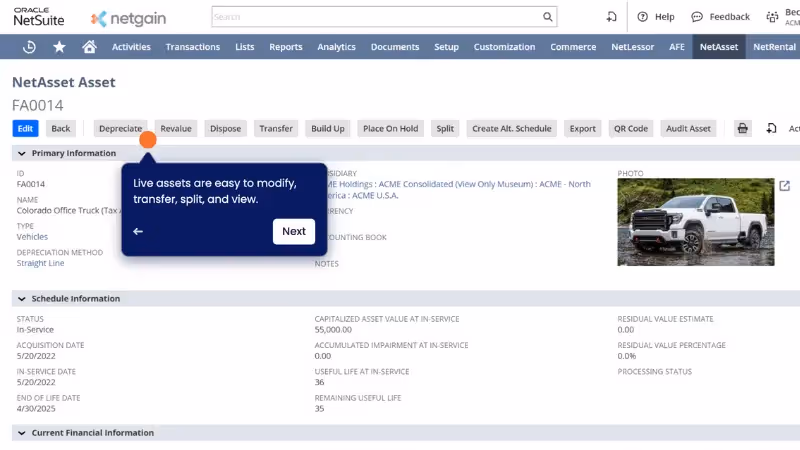Open the Customization menu
The height and width of the screenshot is (450, 800).
pos(504,47)
